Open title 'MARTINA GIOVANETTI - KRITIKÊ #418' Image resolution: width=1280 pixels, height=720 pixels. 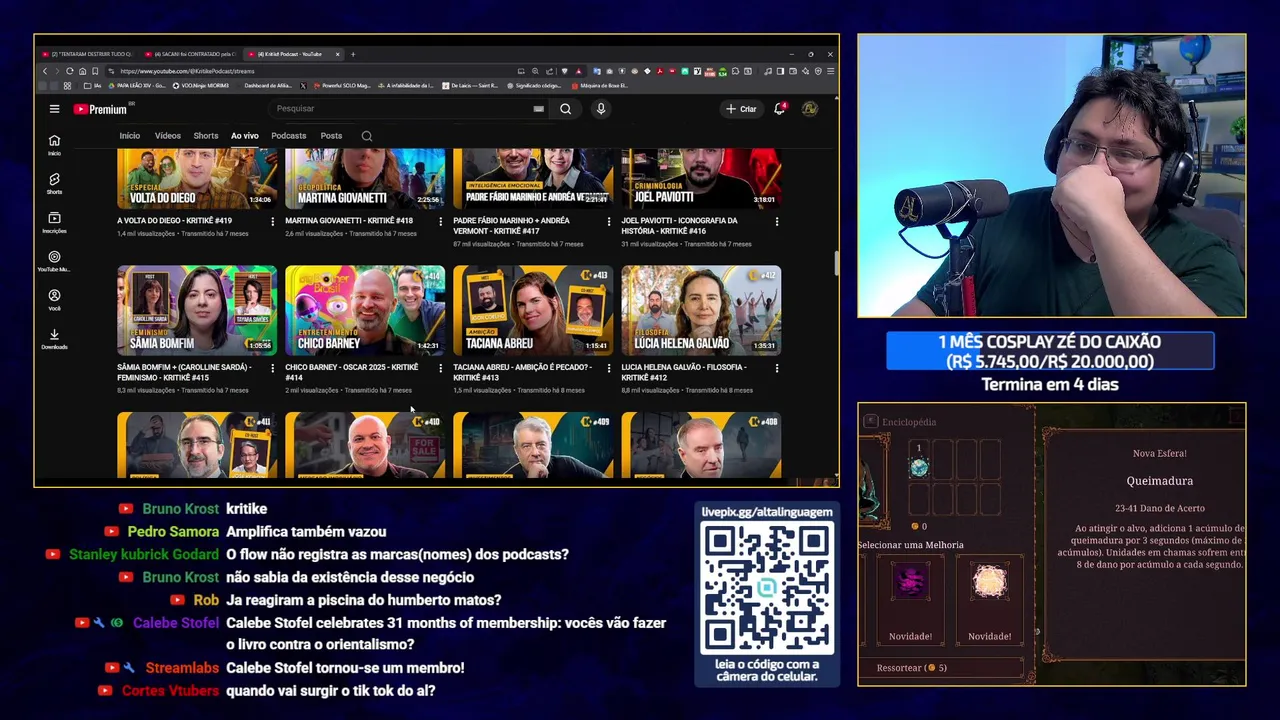pyautogui.click(x=349, y=221)
